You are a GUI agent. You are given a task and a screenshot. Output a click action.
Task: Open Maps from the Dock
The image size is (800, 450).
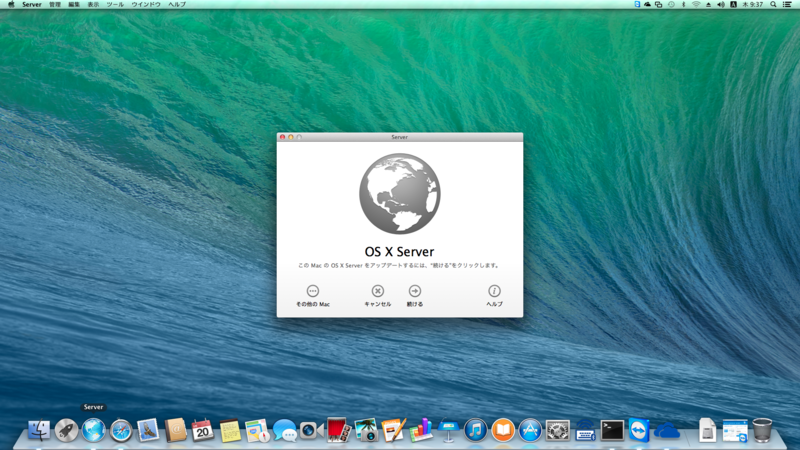point(257,430)
